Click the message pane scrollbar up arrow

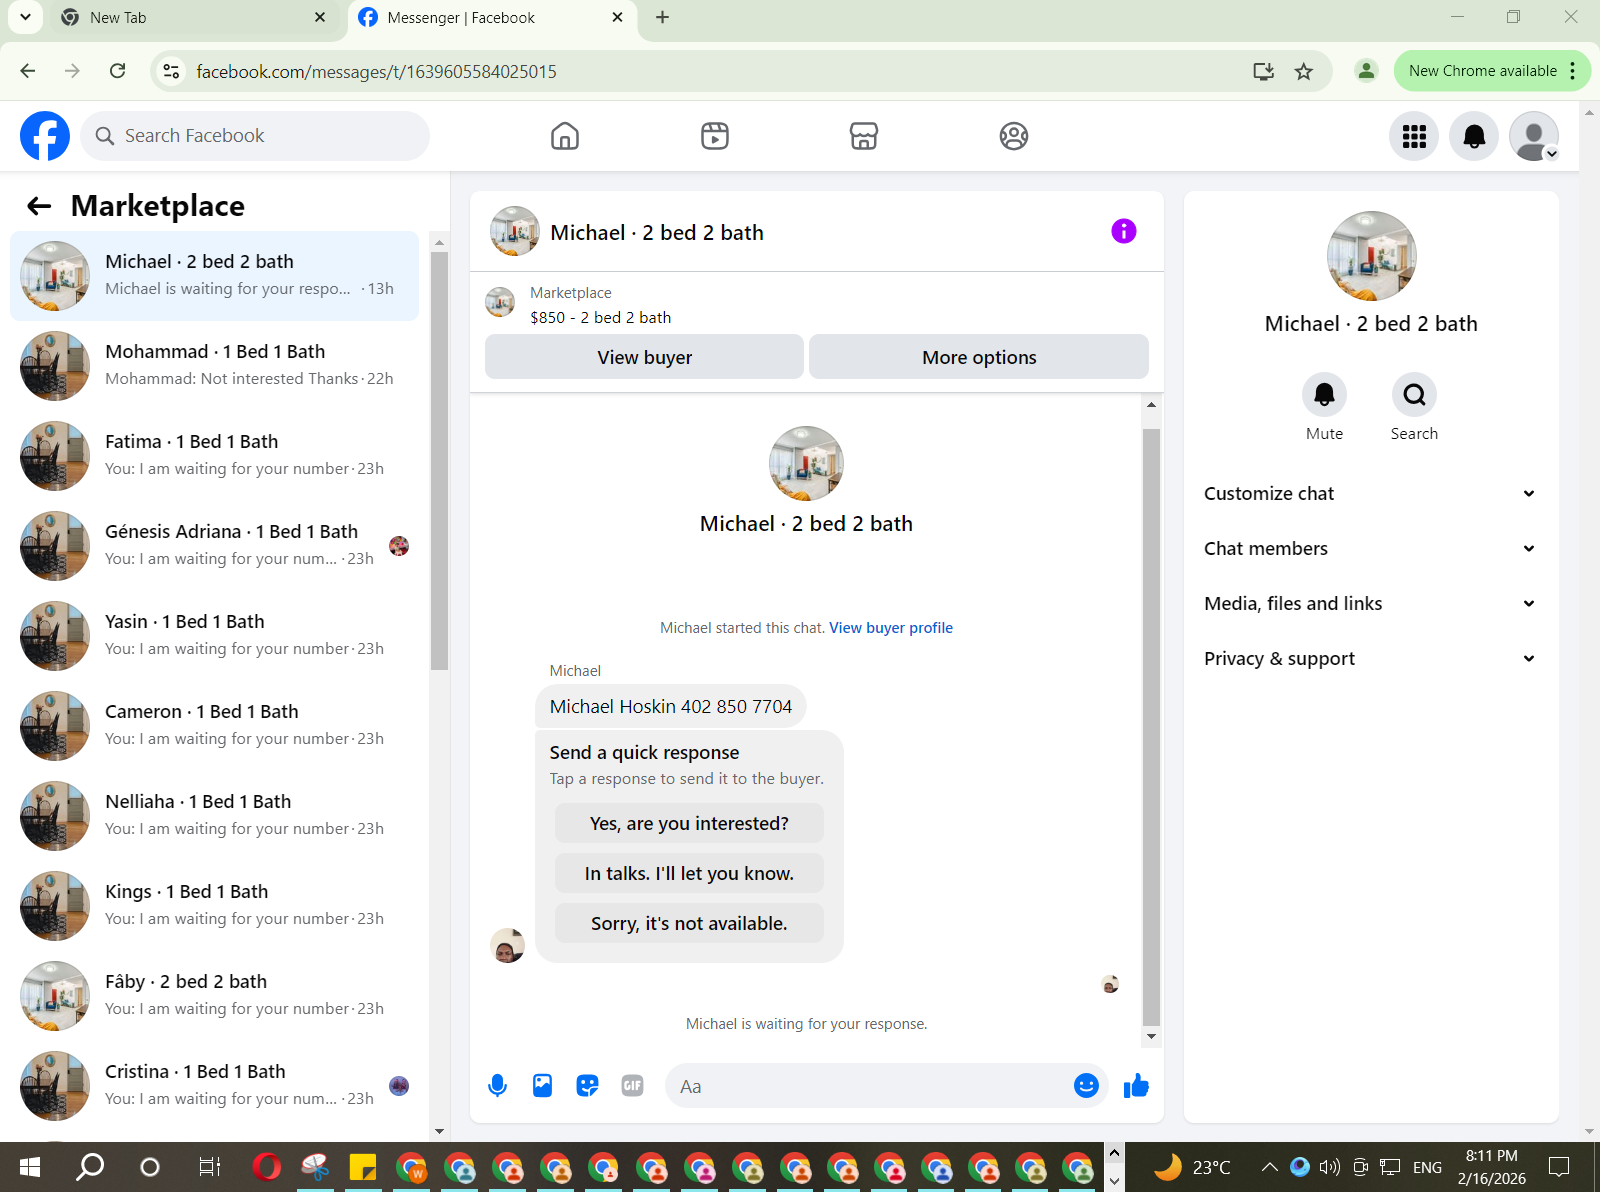coord(1151,405)
